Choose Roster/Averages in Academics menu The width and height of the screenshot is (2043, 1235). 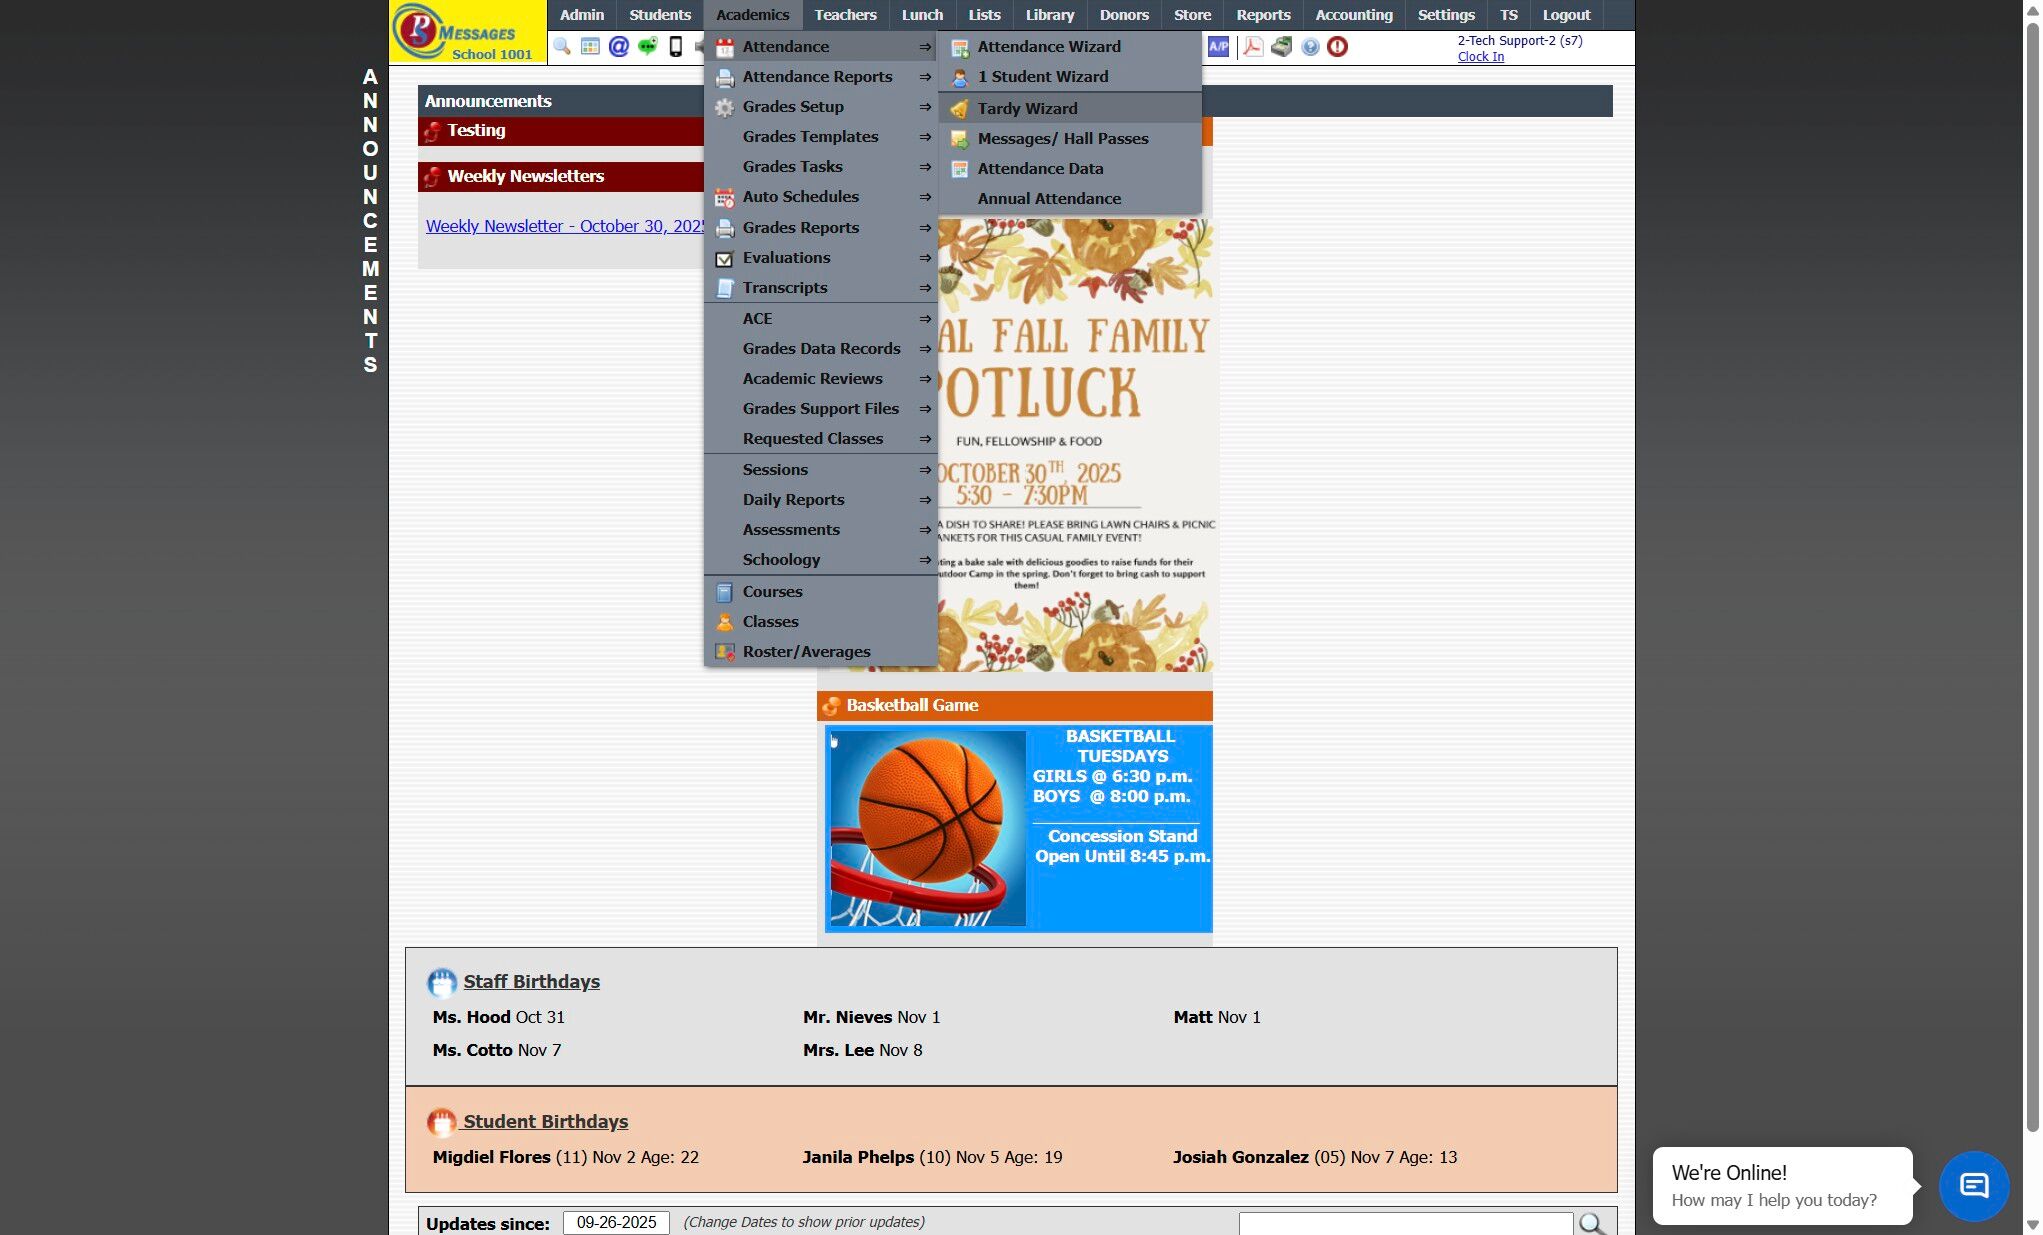pyautogui.click(x=806, y=652)
